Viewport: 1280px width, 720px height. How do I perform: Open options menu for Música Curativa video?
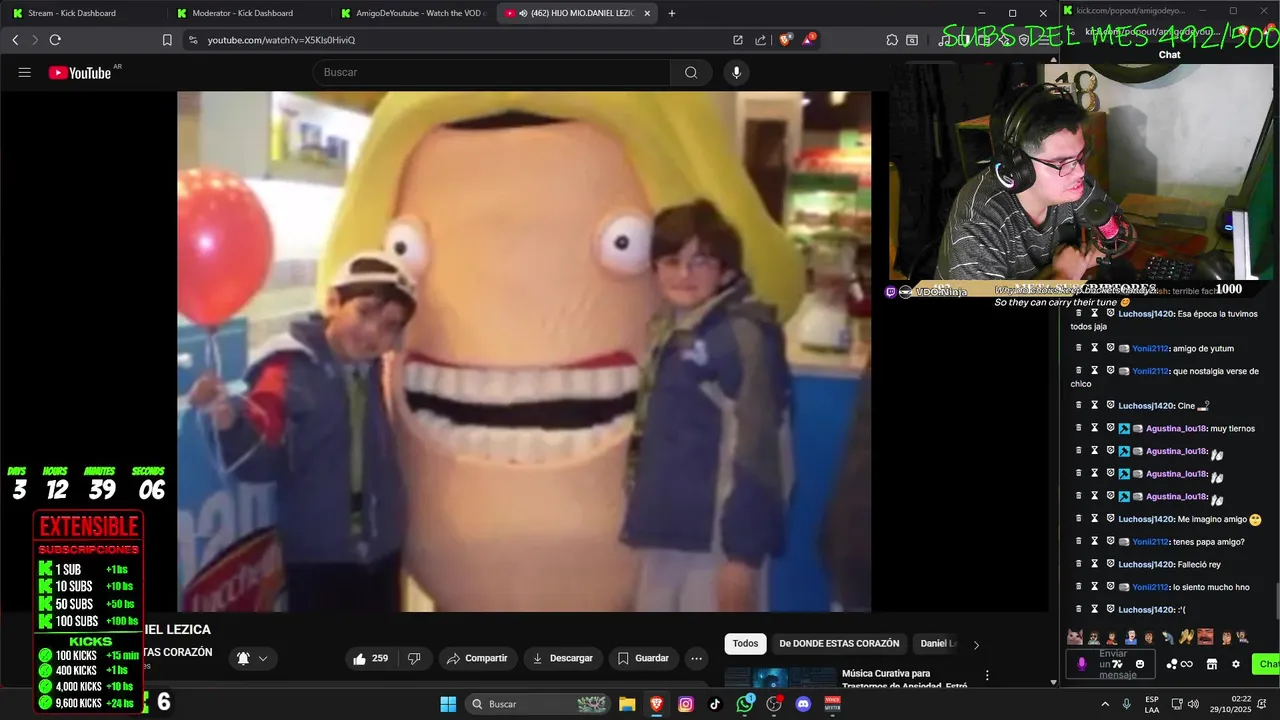(987, 675)
